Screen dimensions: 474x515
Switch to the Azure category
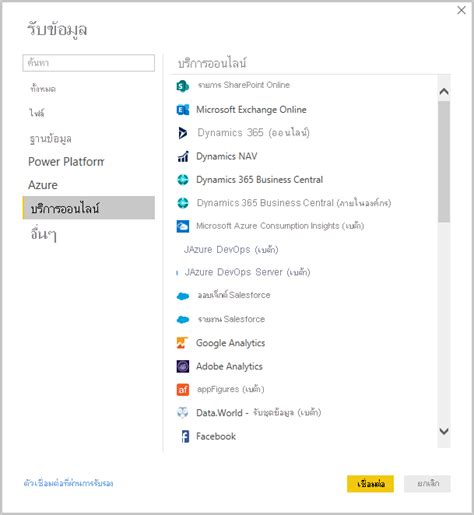click(x=43, y=185)
